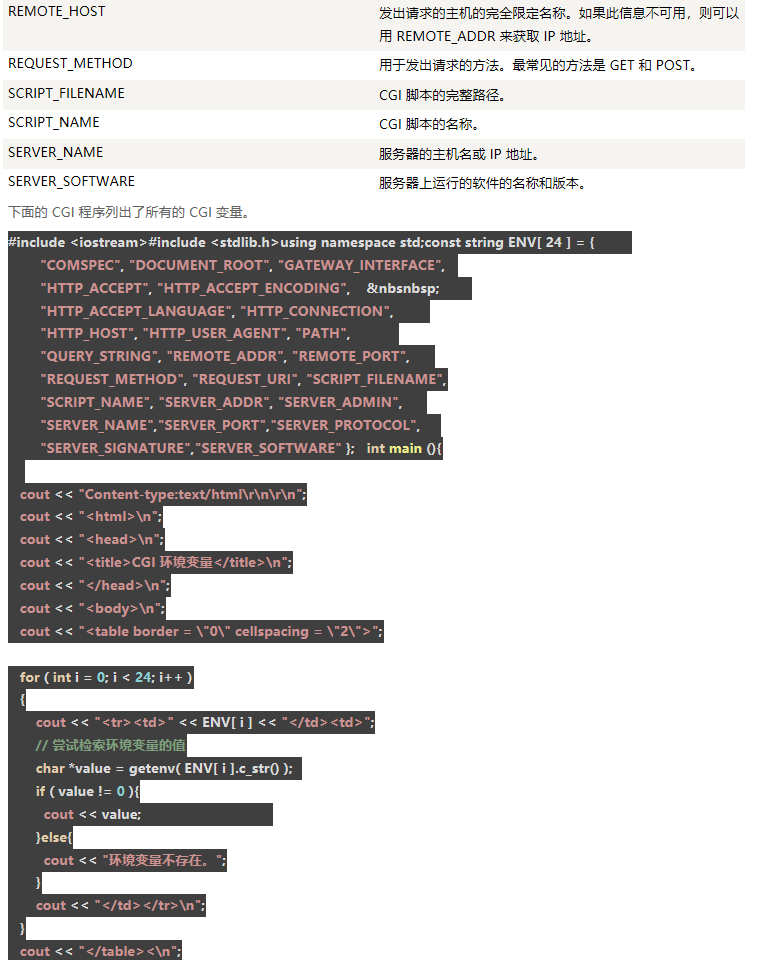764x960 pixels.
Task: Click the cout "<head>\n" line
Action: [92, 540]
